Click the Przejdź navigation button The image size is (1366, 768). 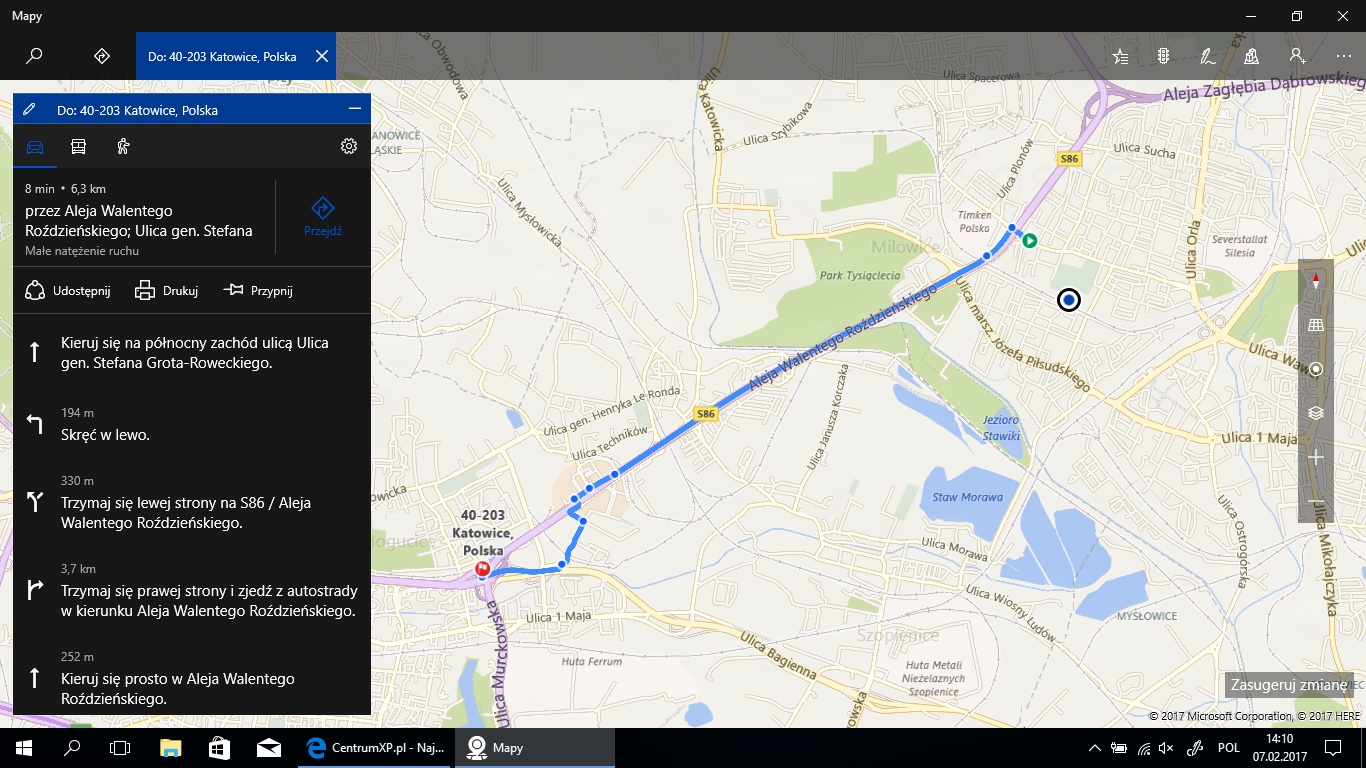tap(323, 216)
